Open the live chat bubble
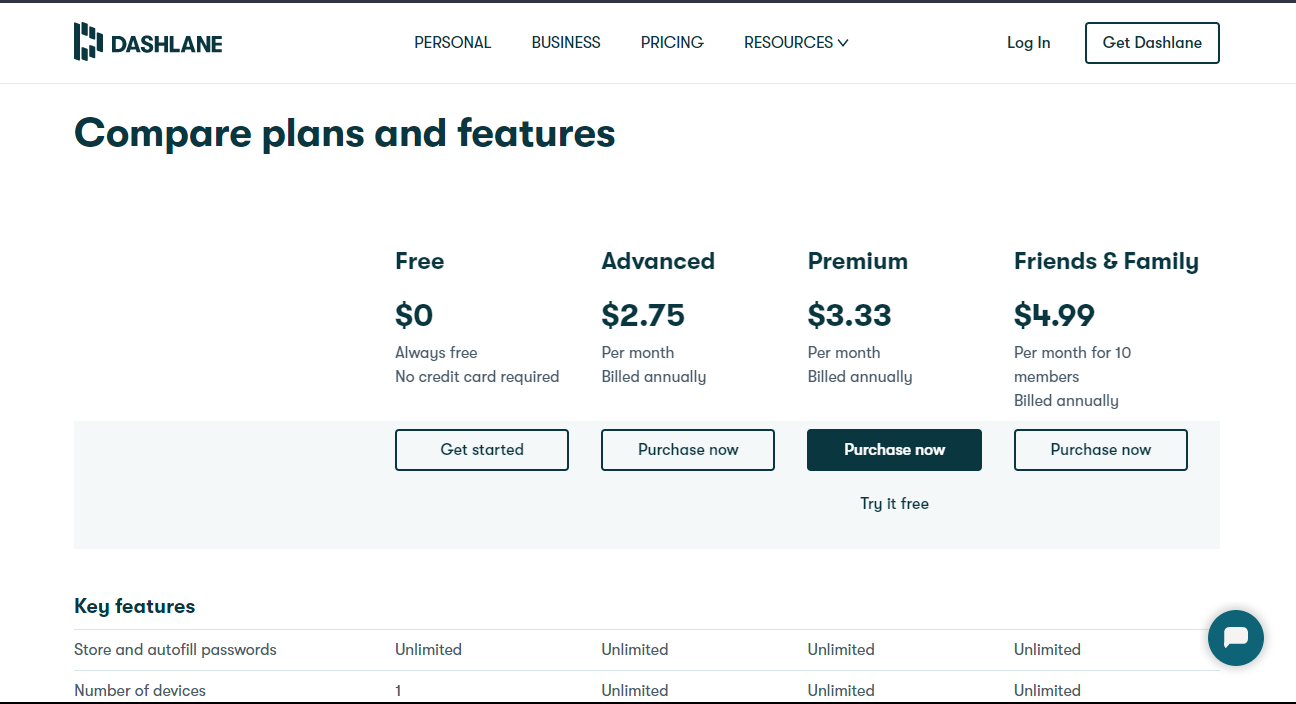Viewport: 1296px width, 704px height. pyautogui.click(x=1235, y=638)
